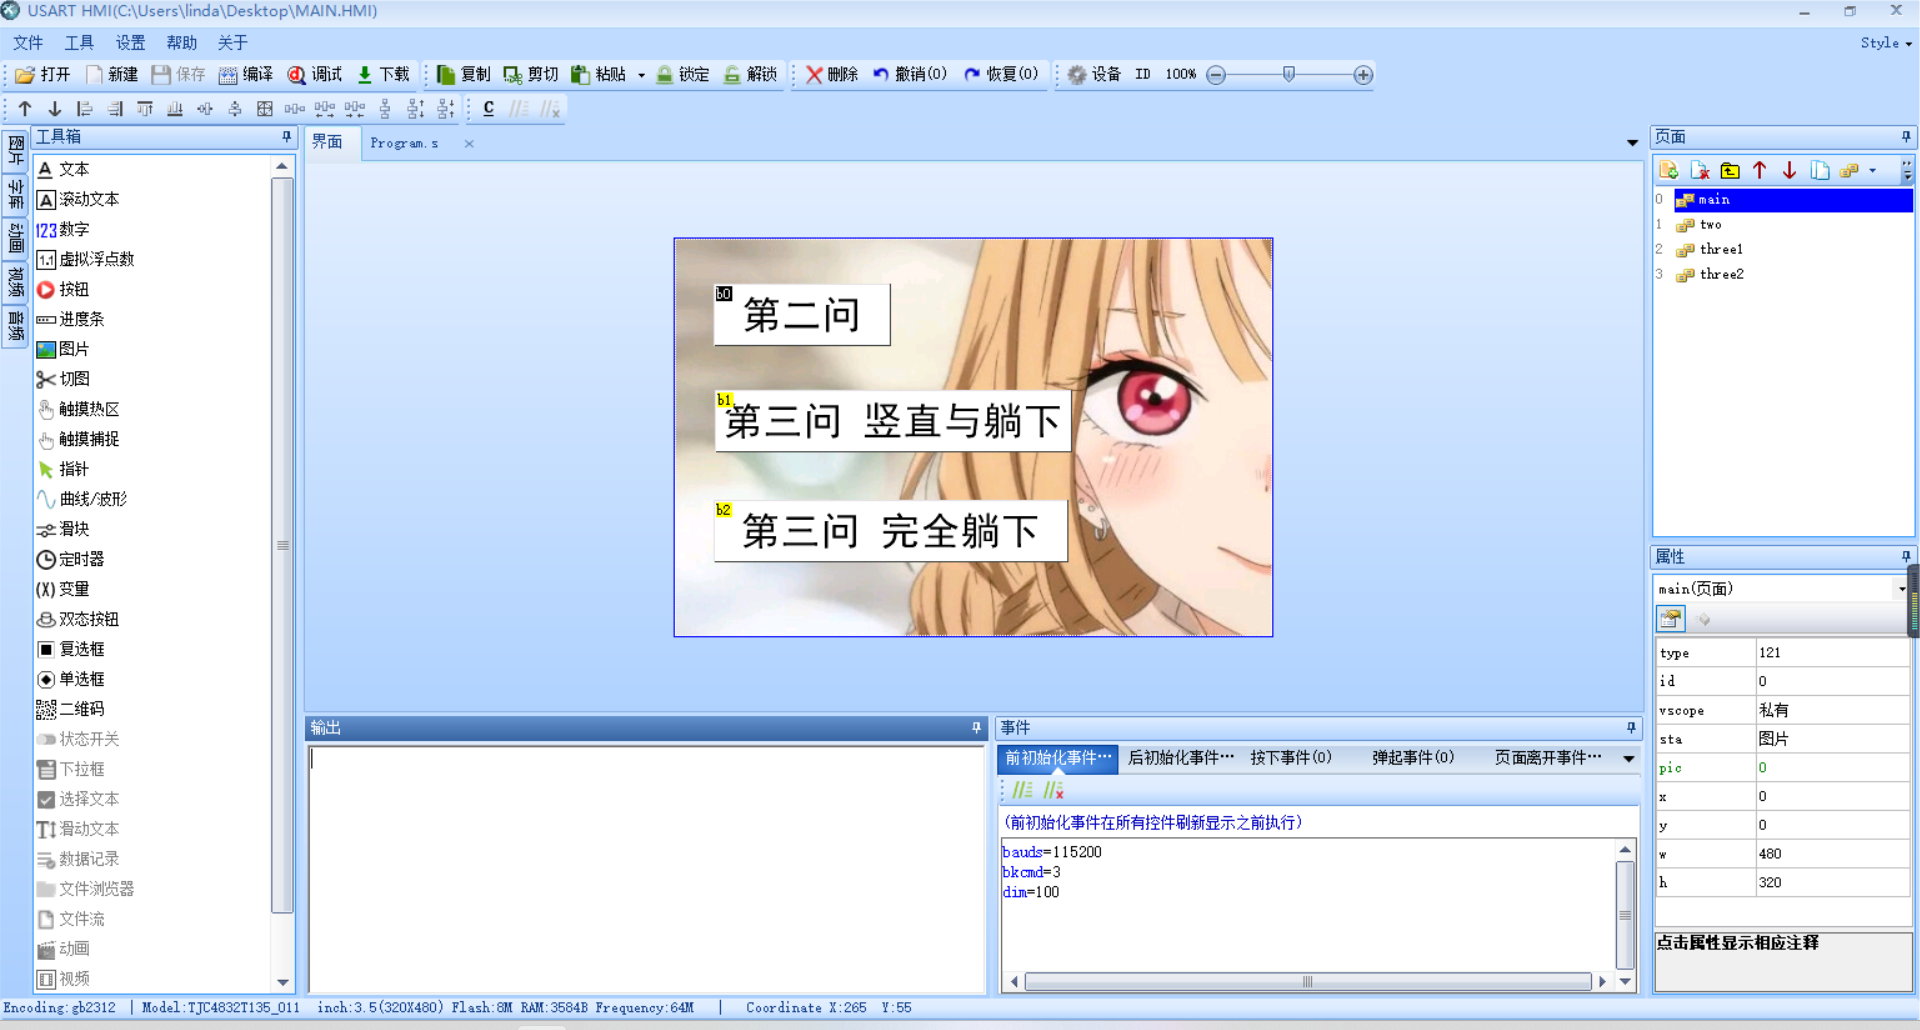Click the 粘贴 paste toolbar button
This screenshot has height=1030, width=1920.
[x=599, y=75]
